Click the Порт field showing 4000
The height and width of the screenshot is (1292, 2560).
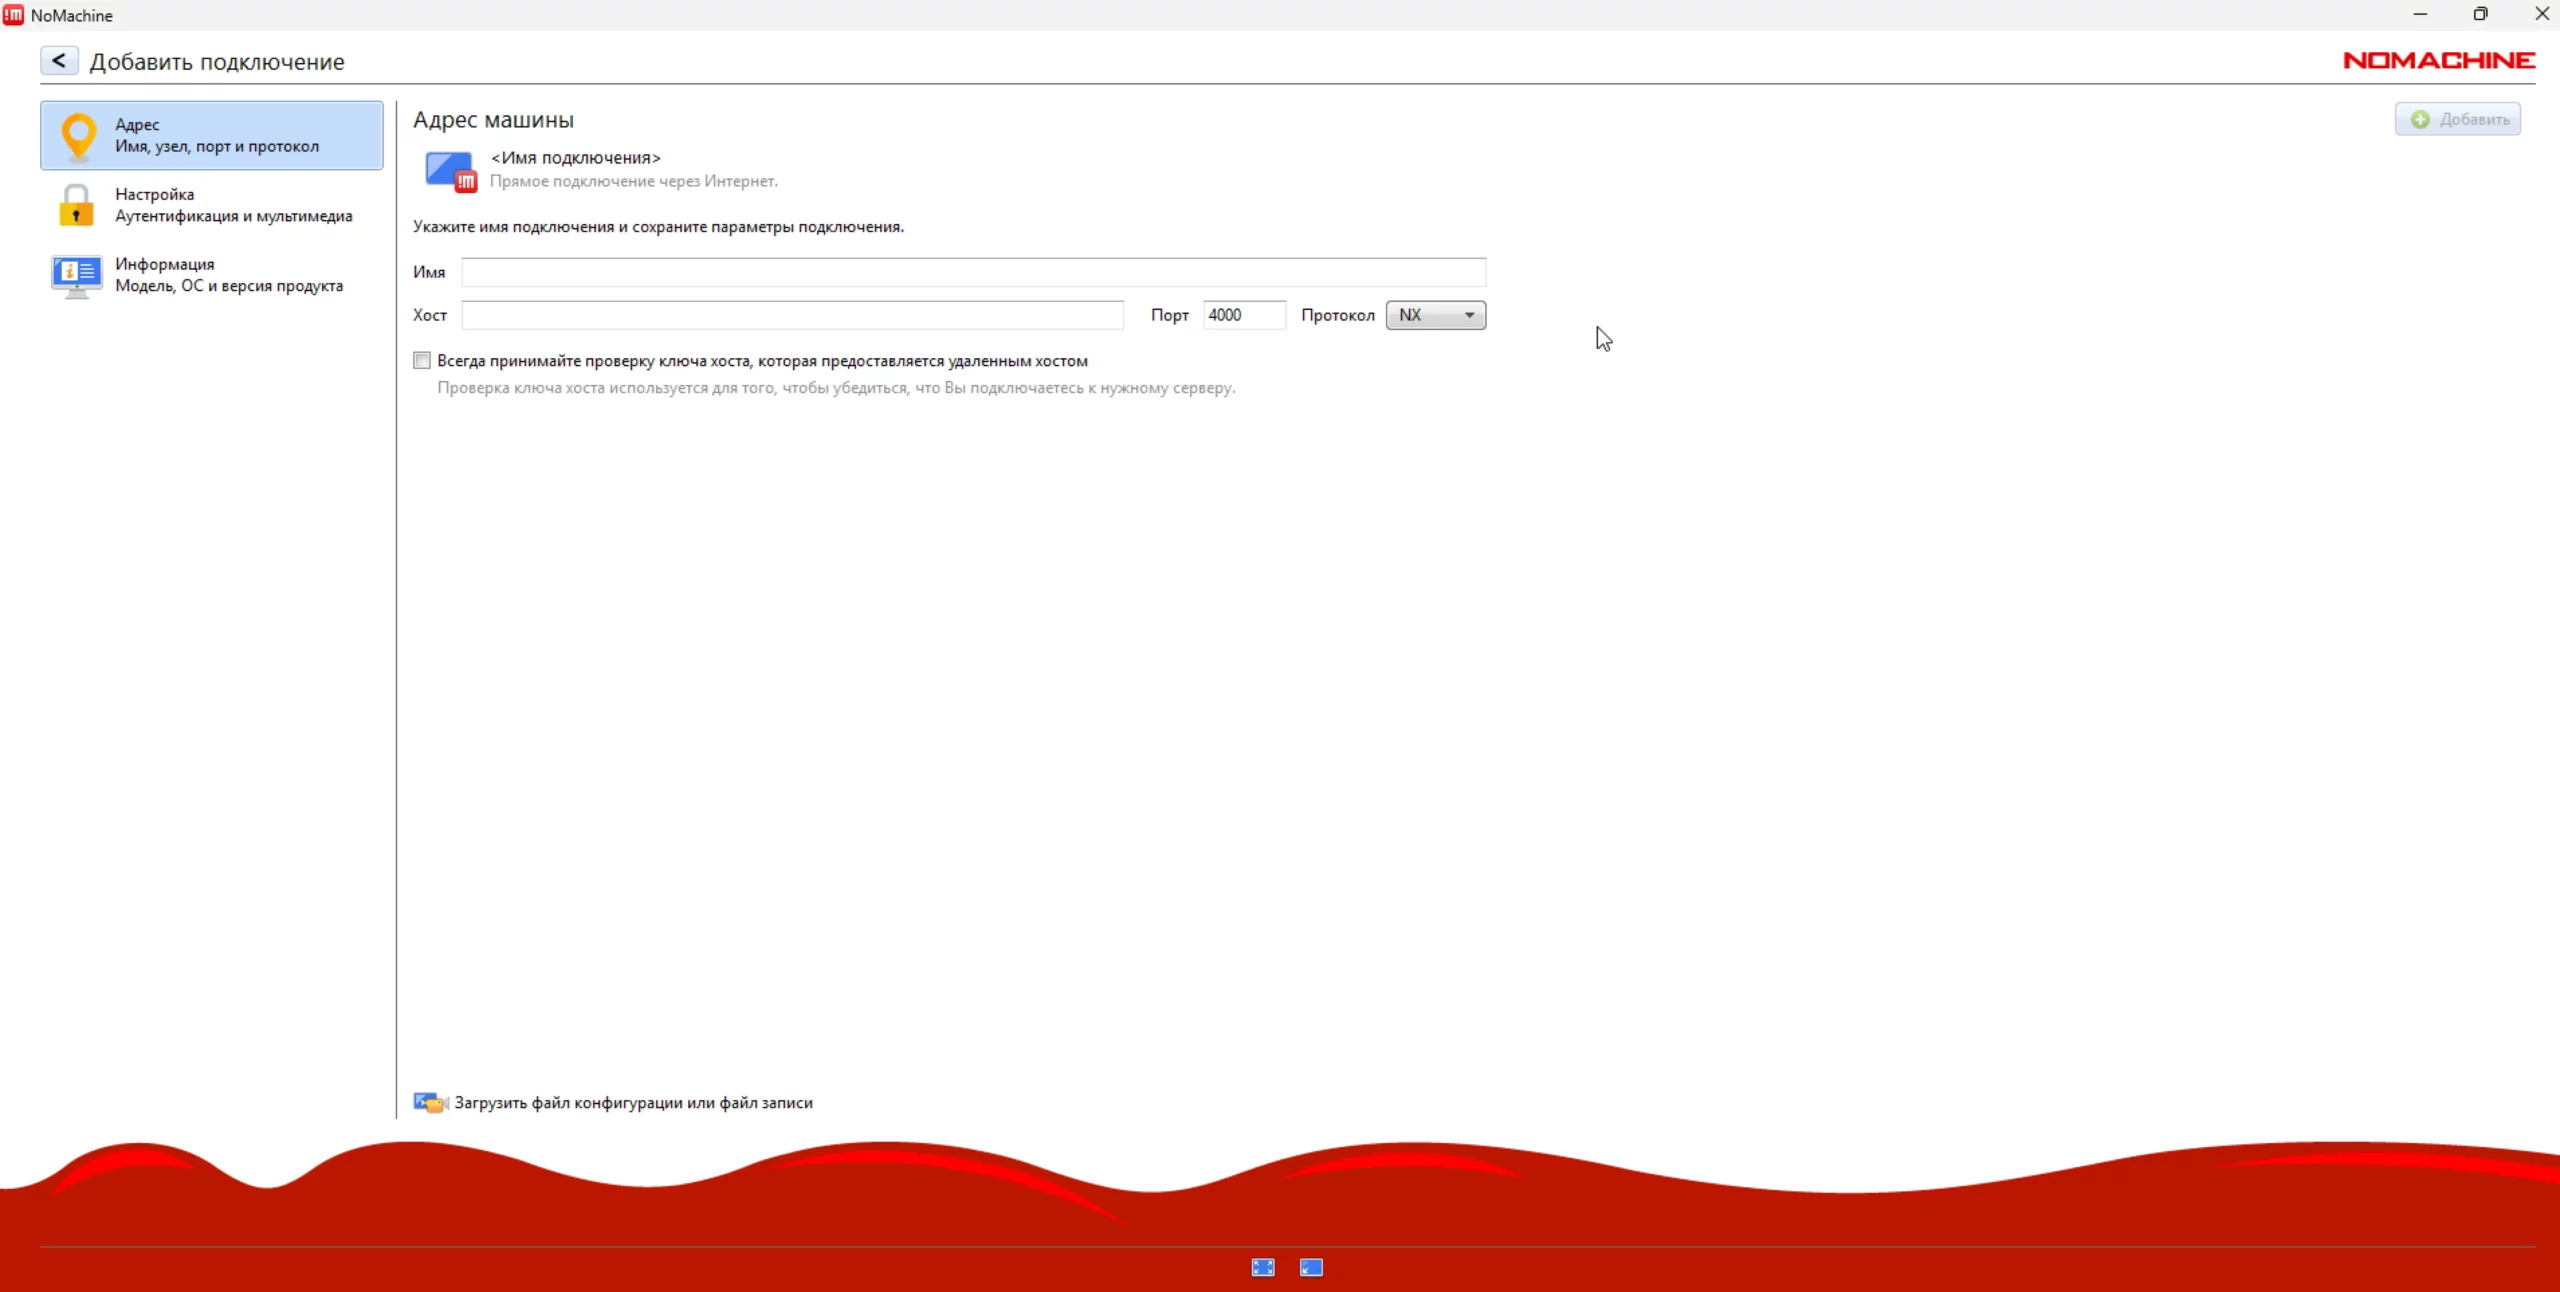click(x=1243, y=315)
